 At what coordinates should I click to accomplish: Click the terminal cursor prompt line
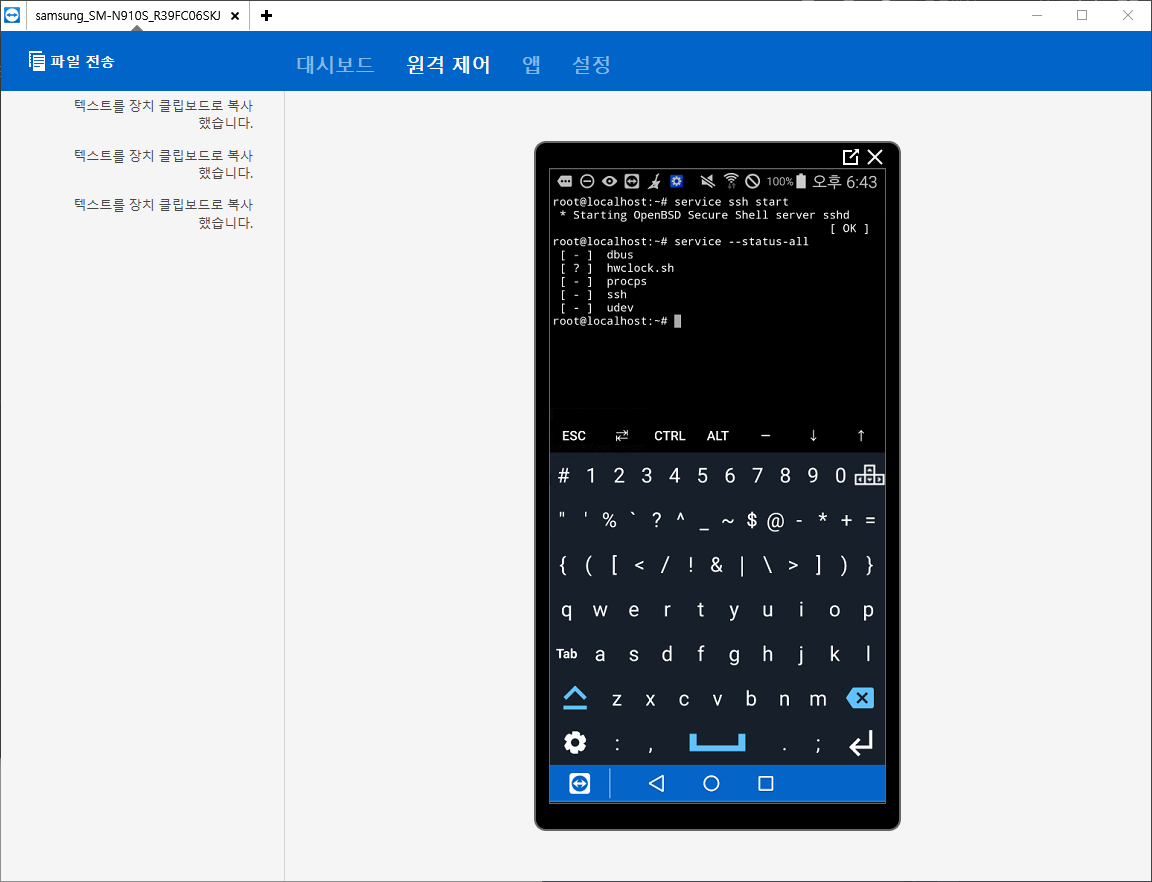617,320
